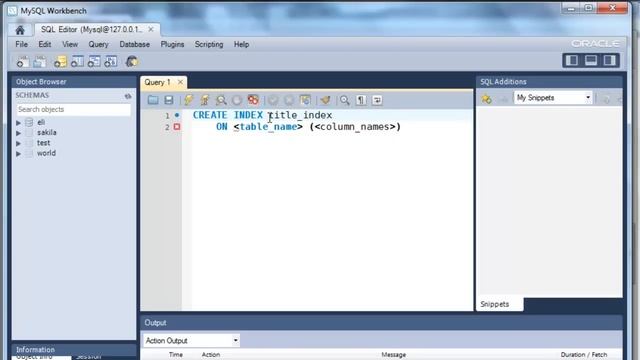Open the home screen tab icon
640x360 pixels.
tap(20, 30)
